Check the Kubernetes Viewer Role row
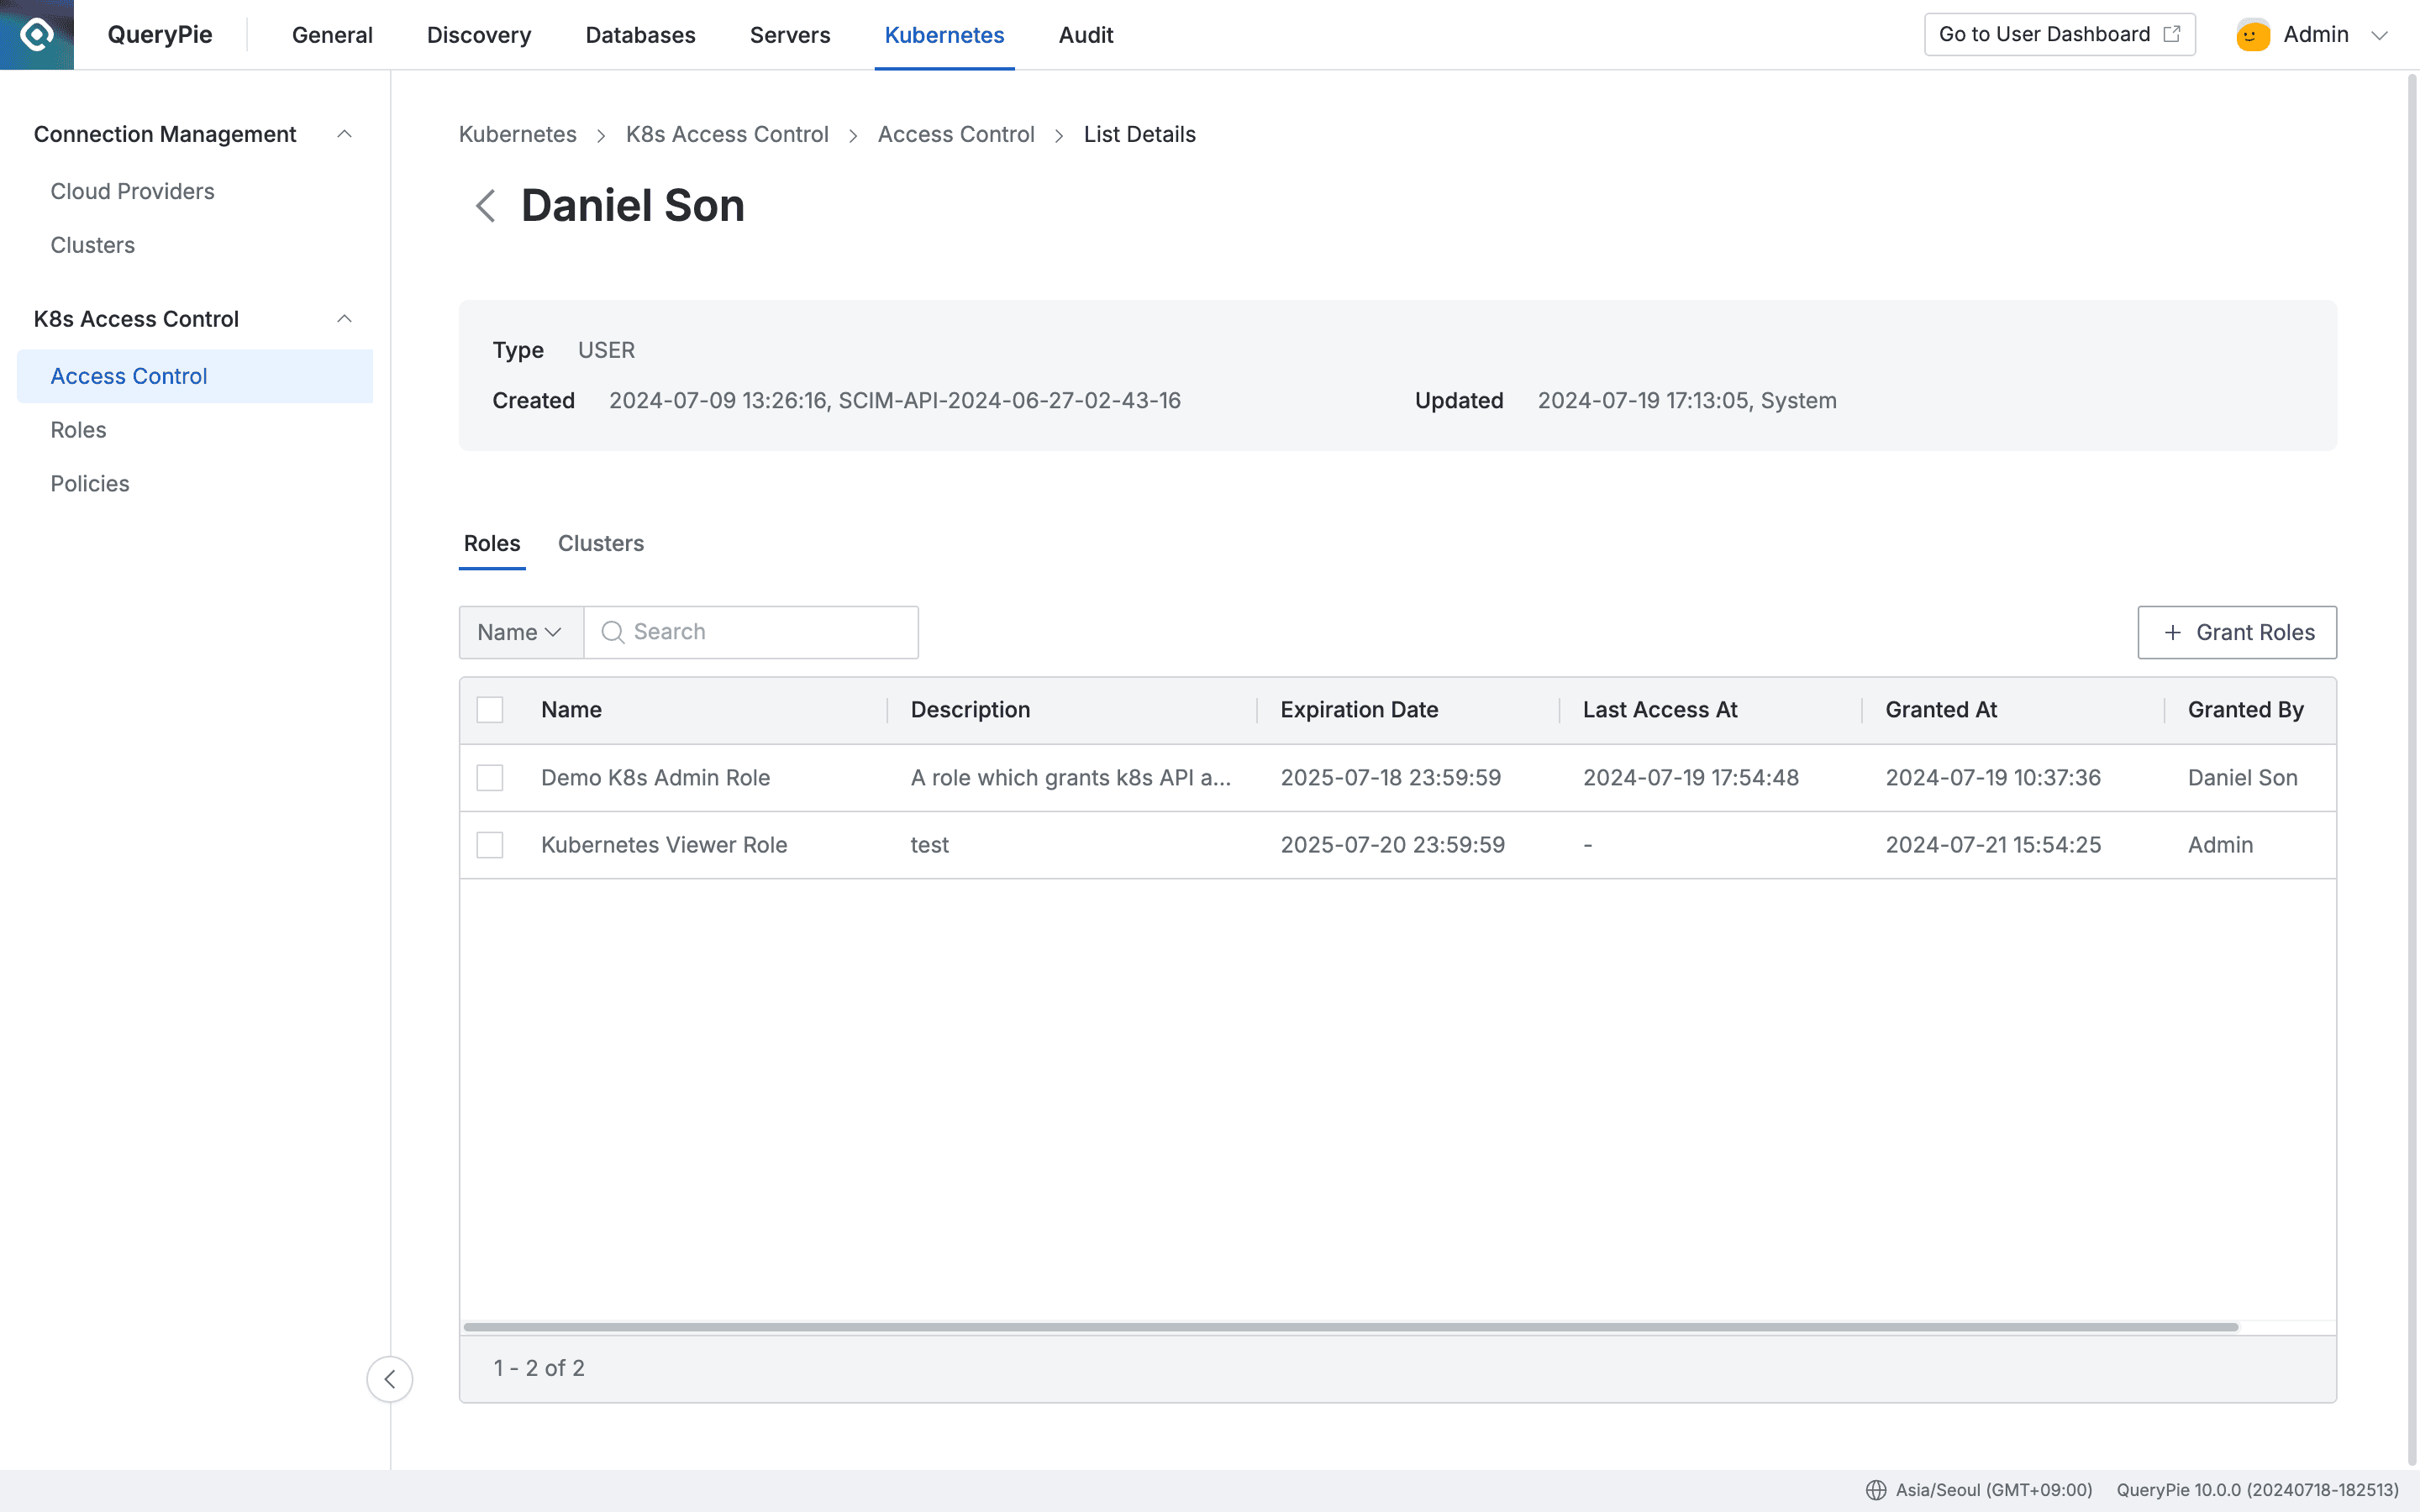Screen dimensions: 2420x1512 (x=490, y=845)
